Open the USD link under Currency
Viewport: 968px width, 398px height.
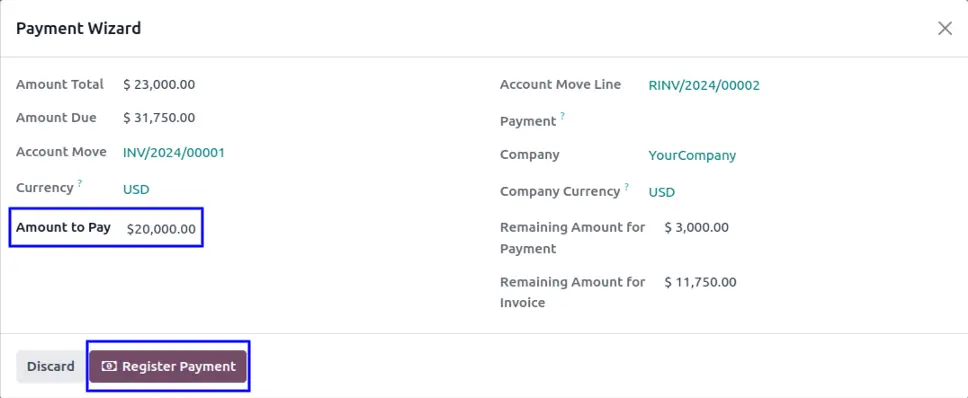136,189
